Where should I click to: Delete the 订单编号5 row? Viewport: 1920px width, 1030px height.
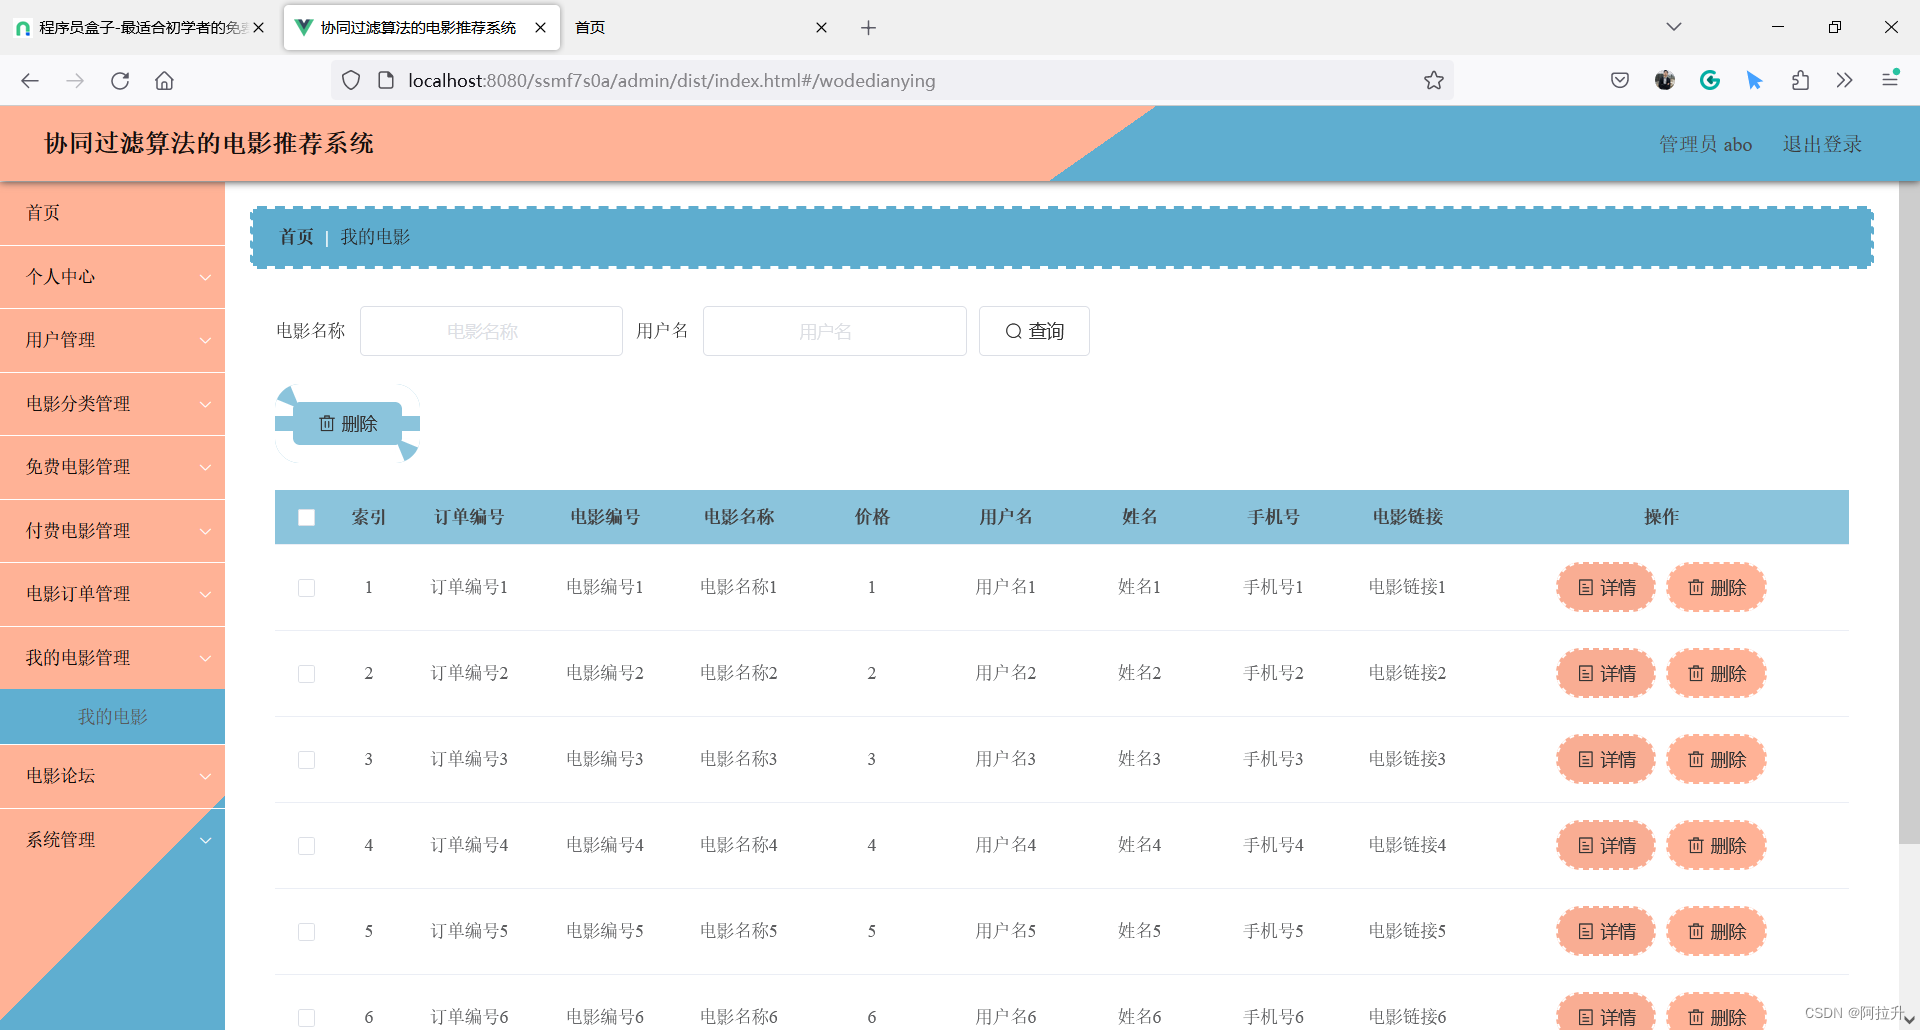(1716, 932)
